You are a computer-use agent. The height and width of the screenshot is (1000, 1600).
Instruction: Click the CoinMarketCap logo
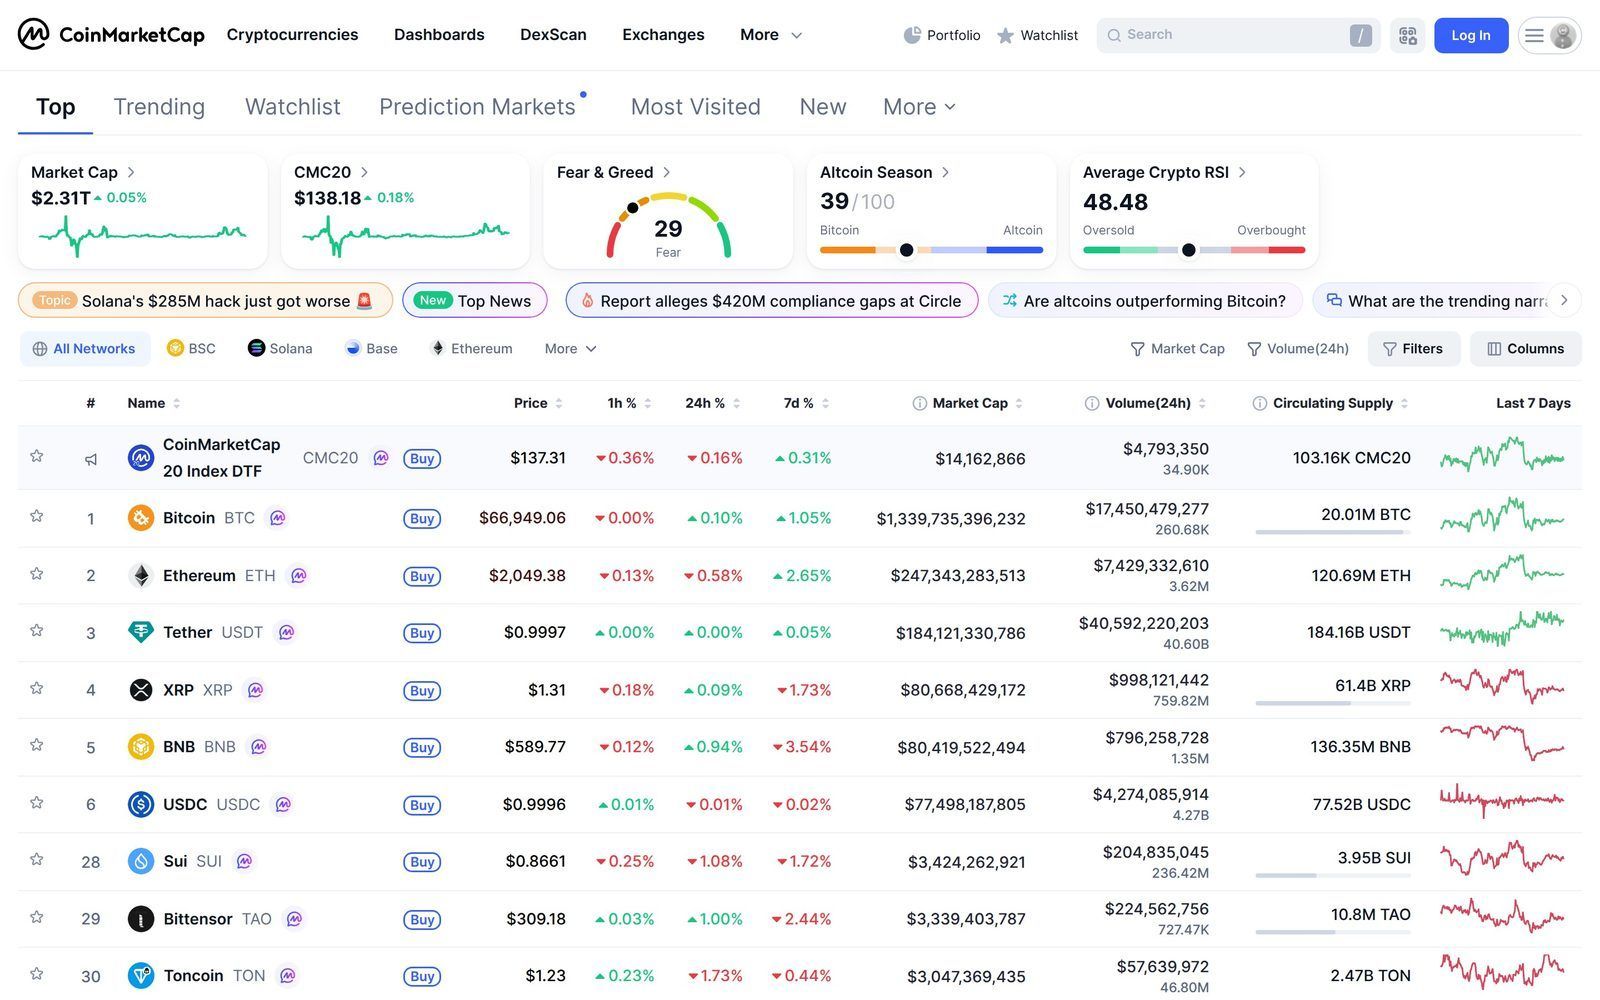point(110,34)
